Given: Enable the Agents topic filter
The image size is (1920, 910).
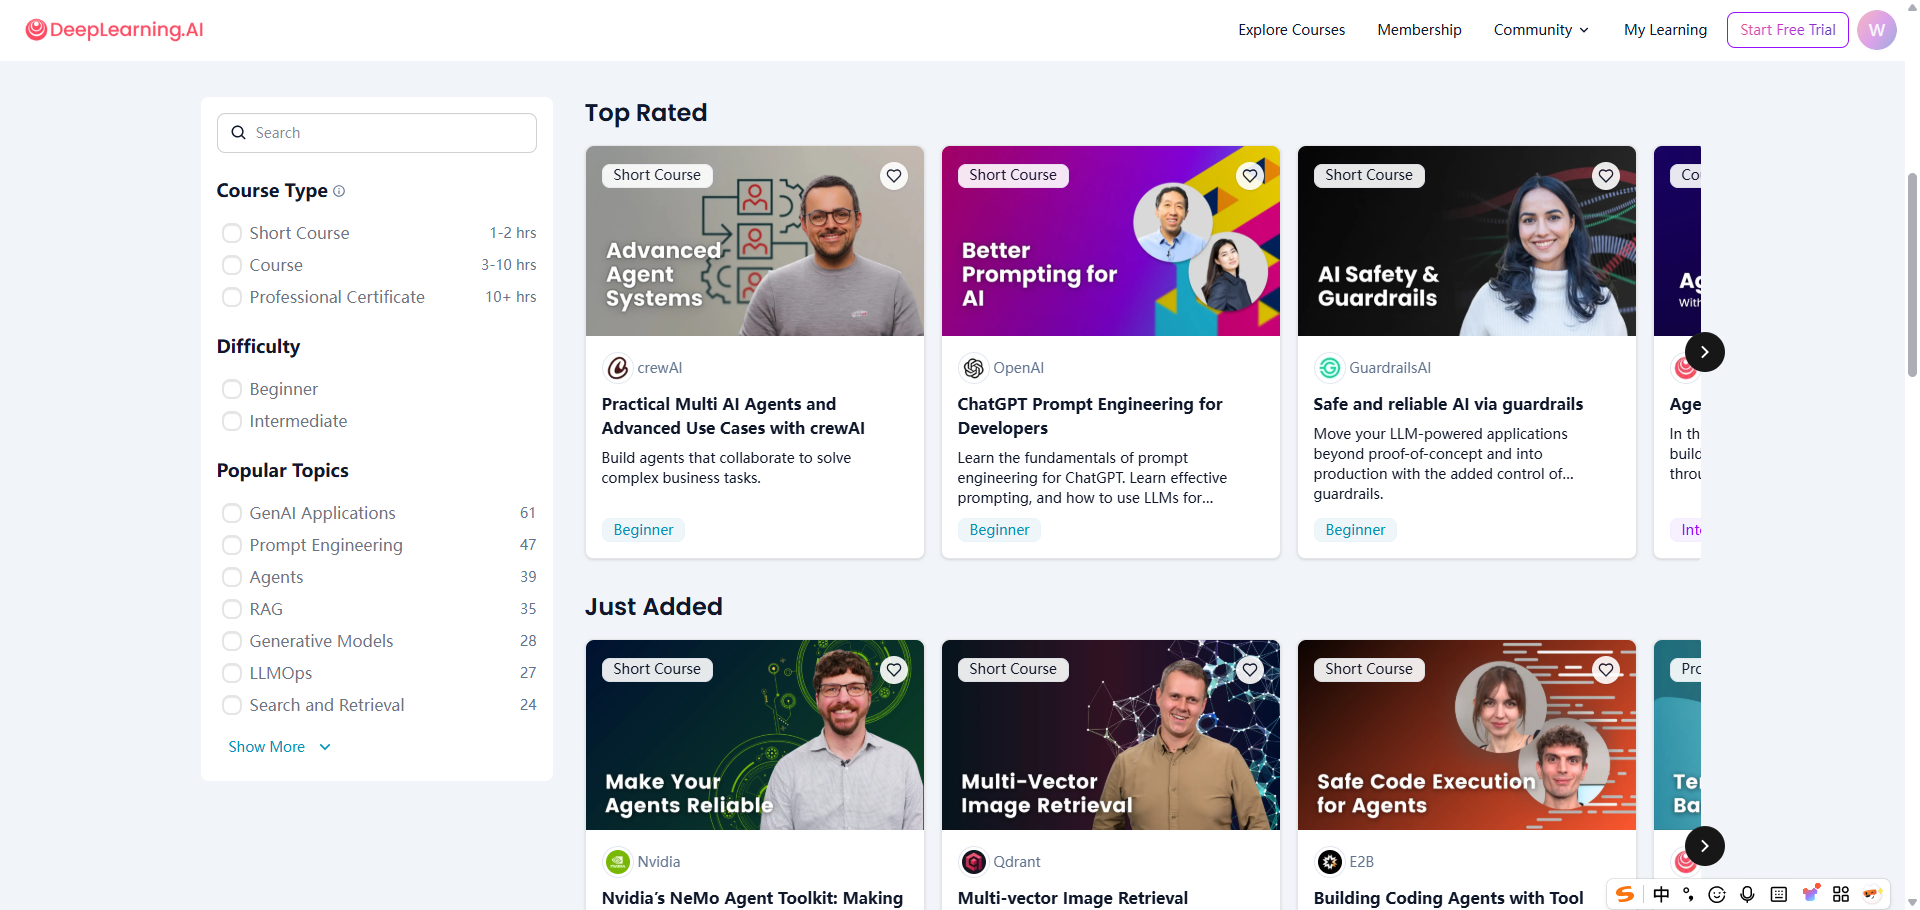Looking at the screenshot, I should coord(232,577).
